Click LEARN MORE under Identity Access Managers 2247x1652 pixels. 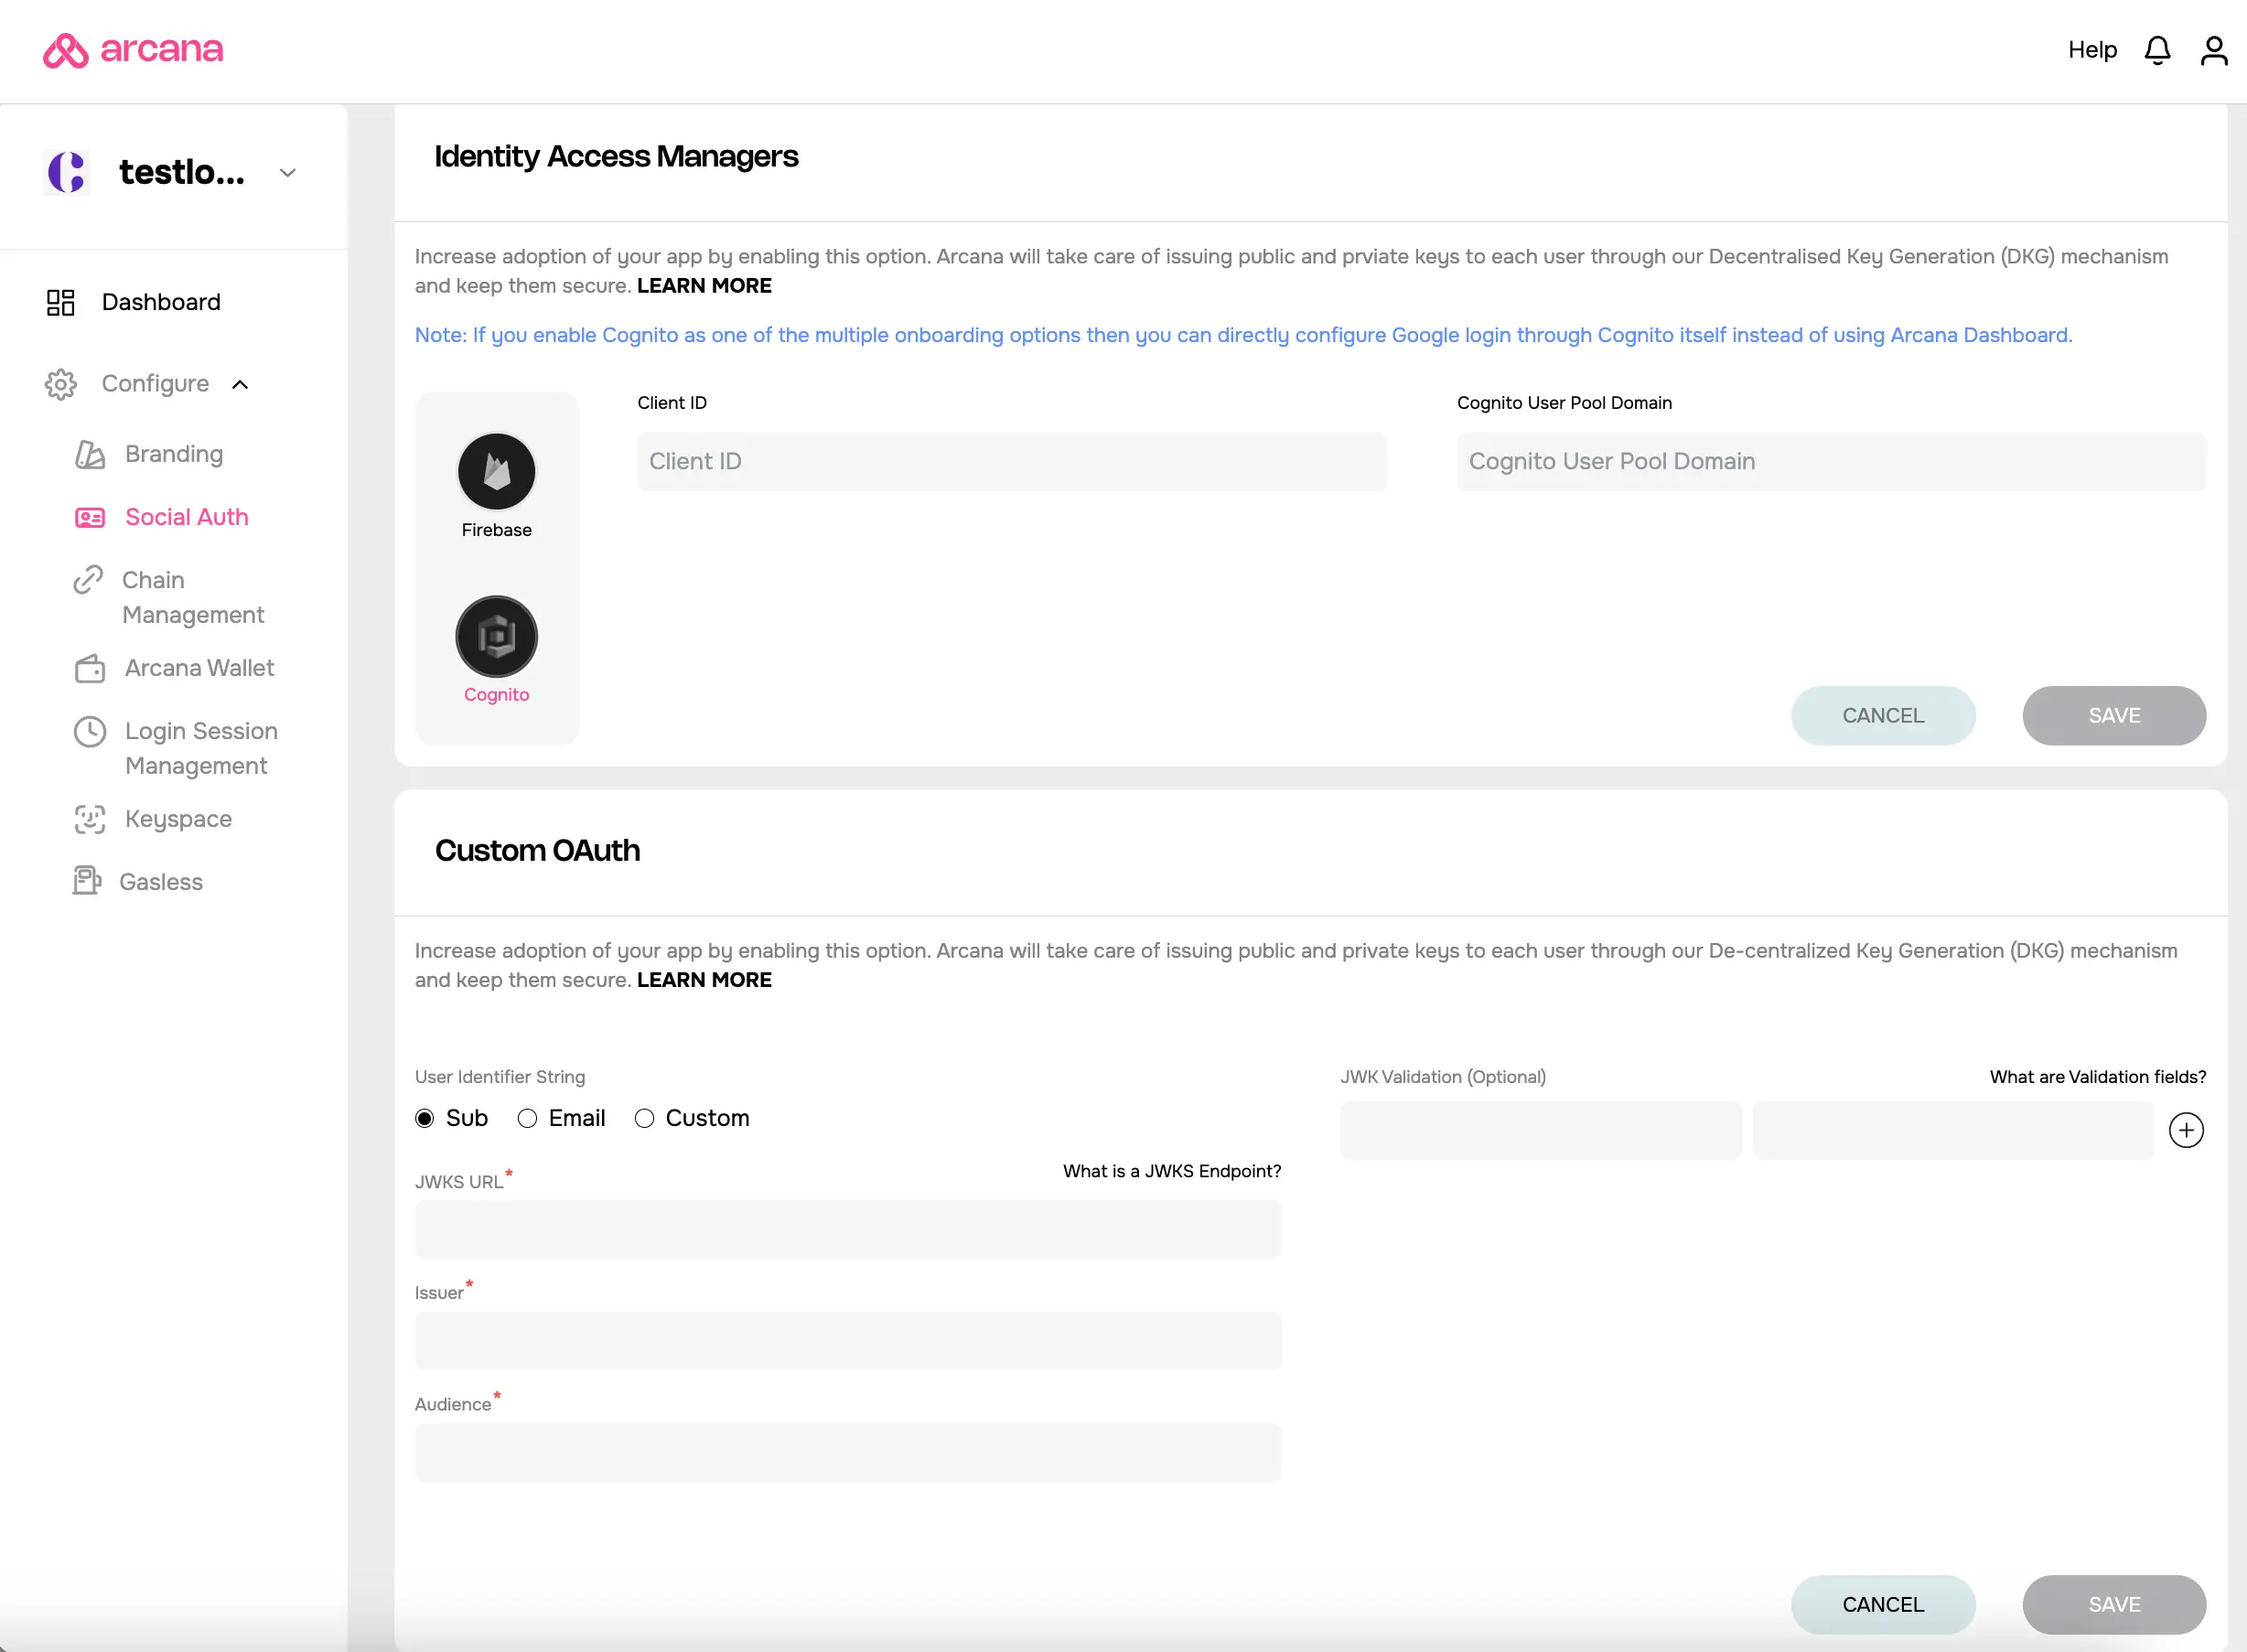pyautogui.click(x=704, y=286)
